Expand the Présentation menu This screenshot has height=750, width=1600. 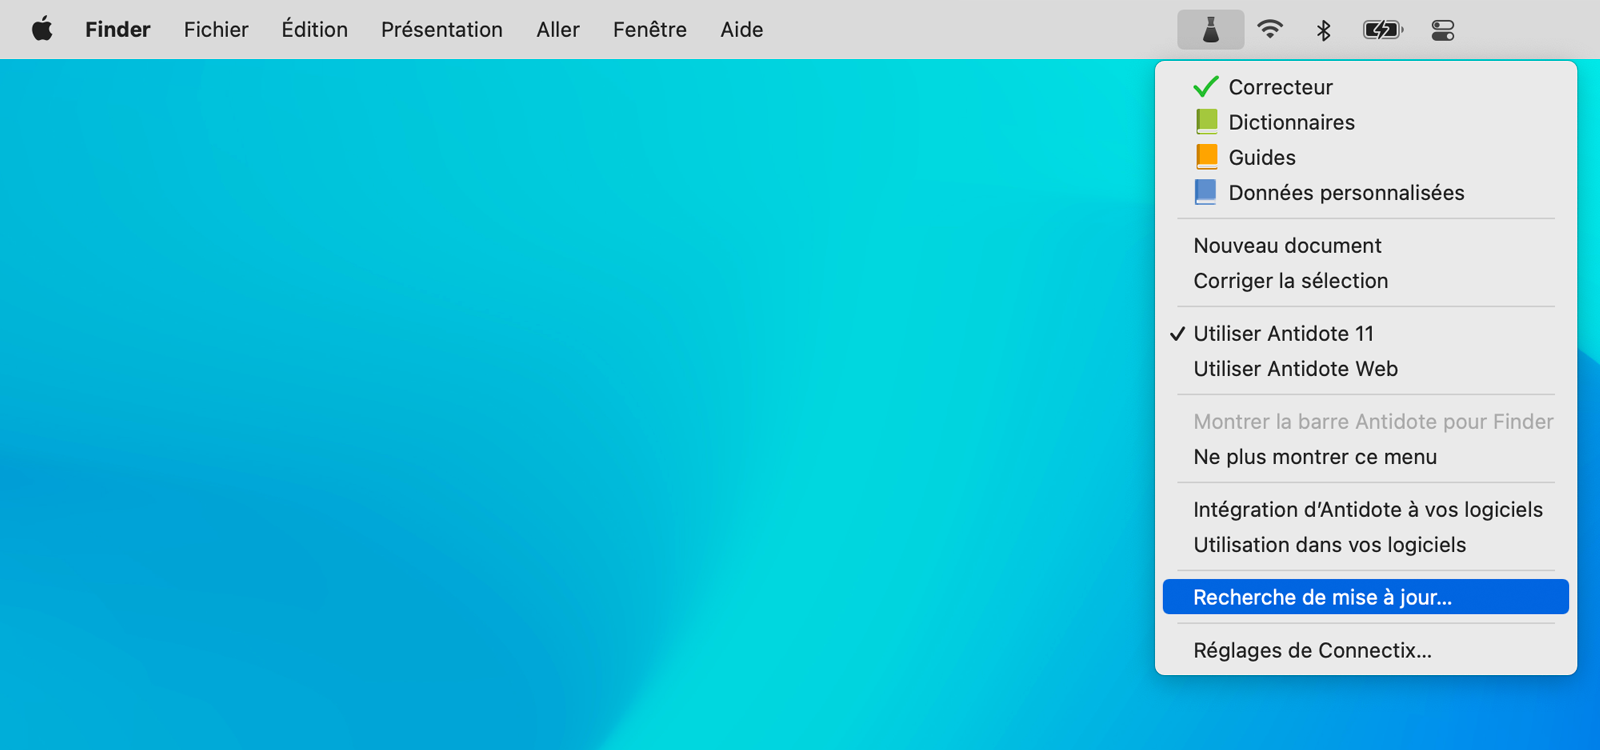(441, 30)
